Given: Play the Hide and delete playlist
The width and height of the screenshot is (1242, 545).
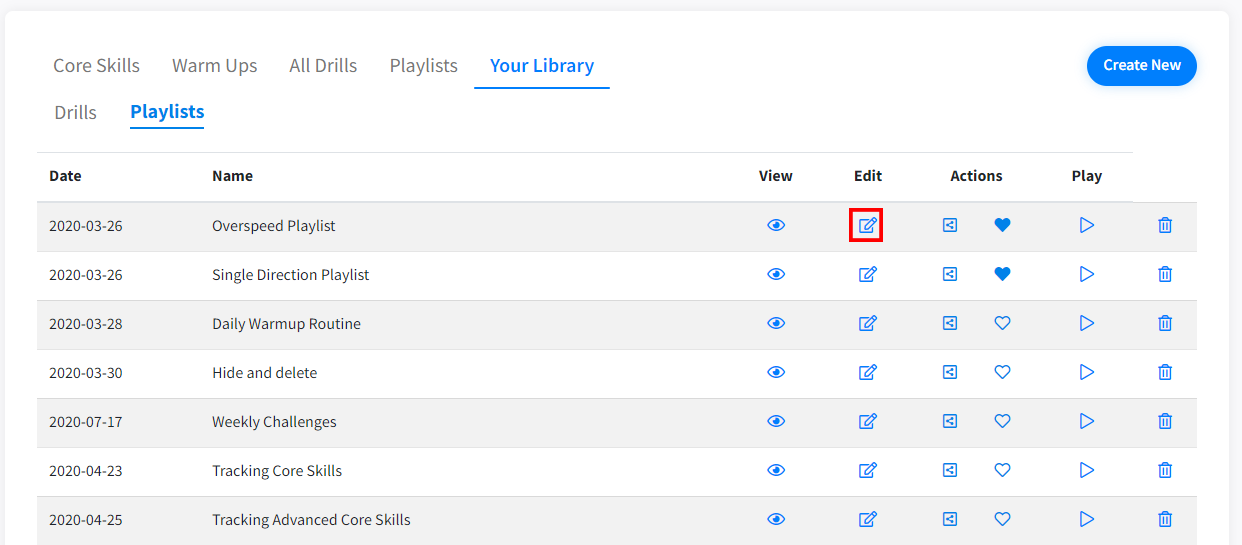Looking at the screenshot, I should tap(1087, 372).
